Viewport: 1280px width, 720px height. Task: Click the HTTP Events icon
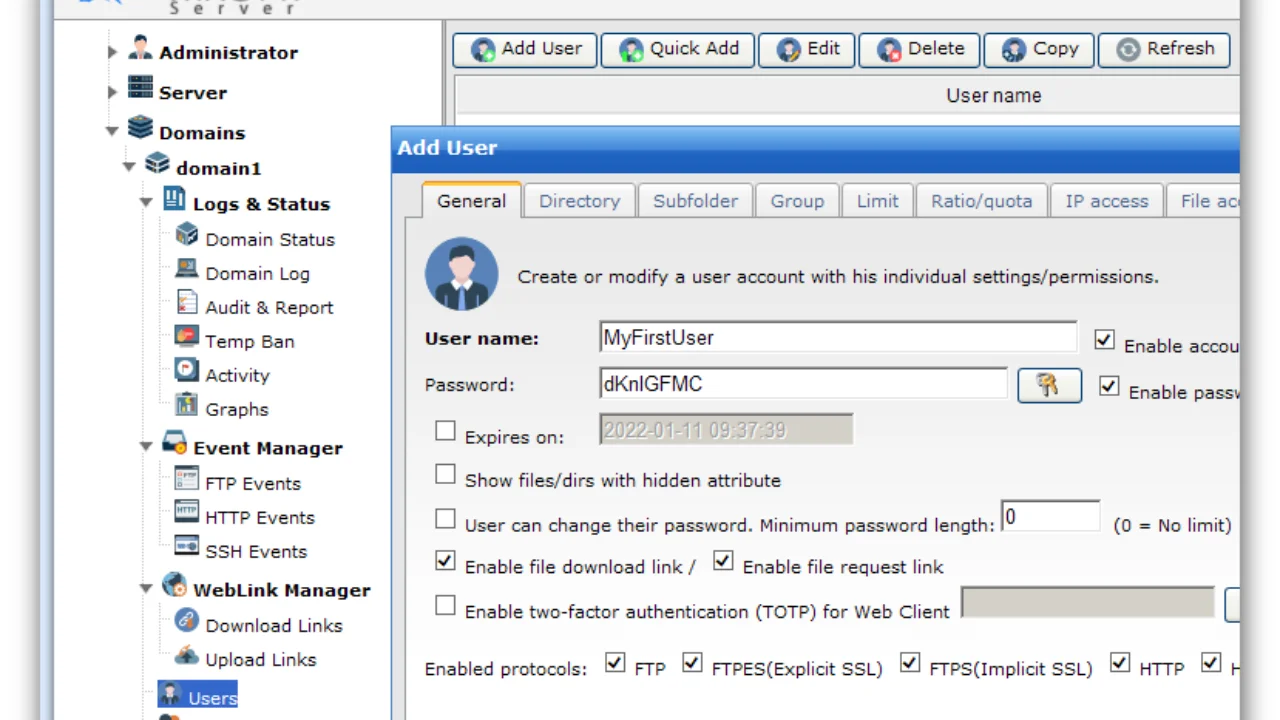(187, 513)
